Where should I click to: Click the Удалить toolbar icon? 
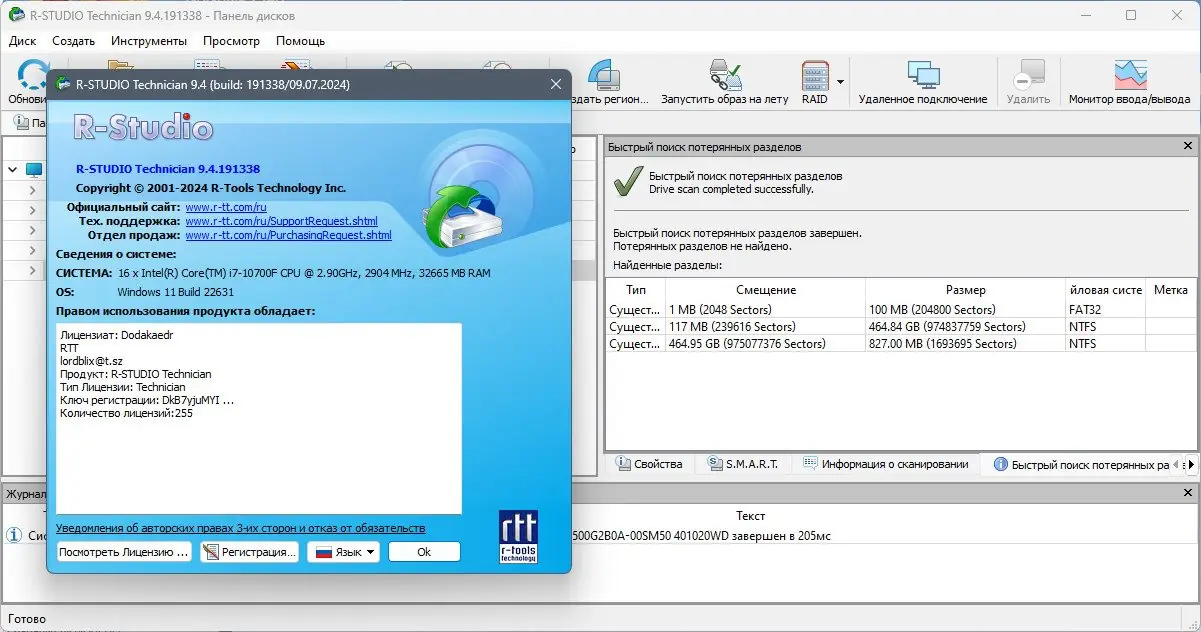click(x=1029, y=76)
